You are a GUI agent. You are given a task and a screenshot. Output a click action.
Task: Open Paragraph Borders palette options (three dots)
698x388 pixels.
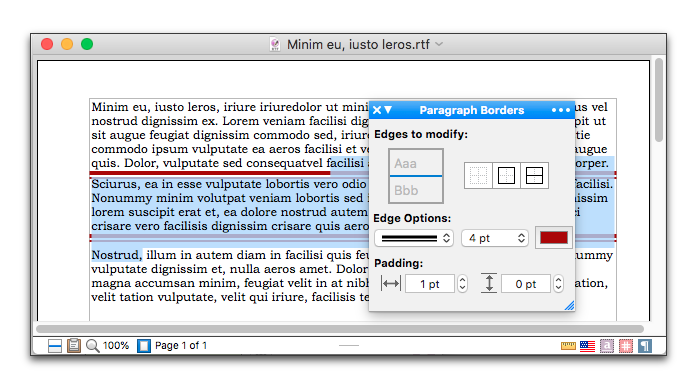(x=560, y=110)
